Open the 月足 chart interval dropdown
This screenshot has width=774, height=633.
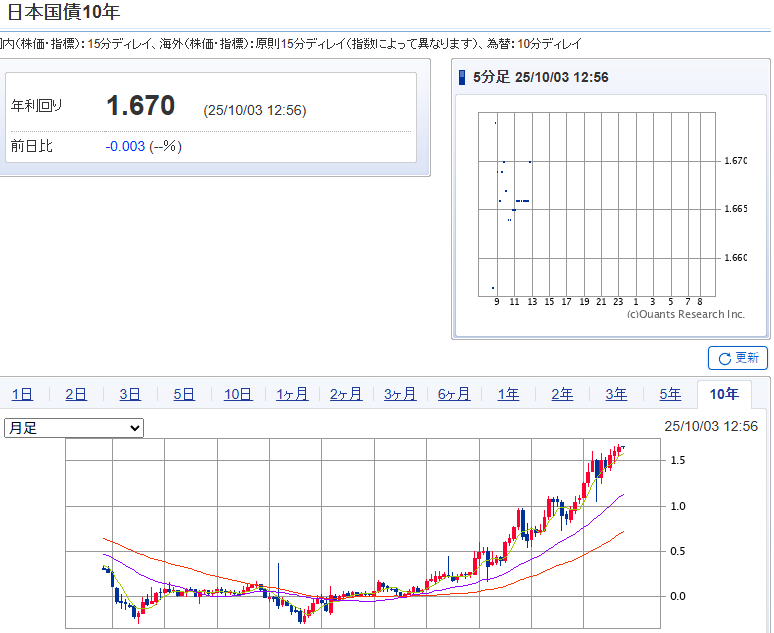pos(74,428)
